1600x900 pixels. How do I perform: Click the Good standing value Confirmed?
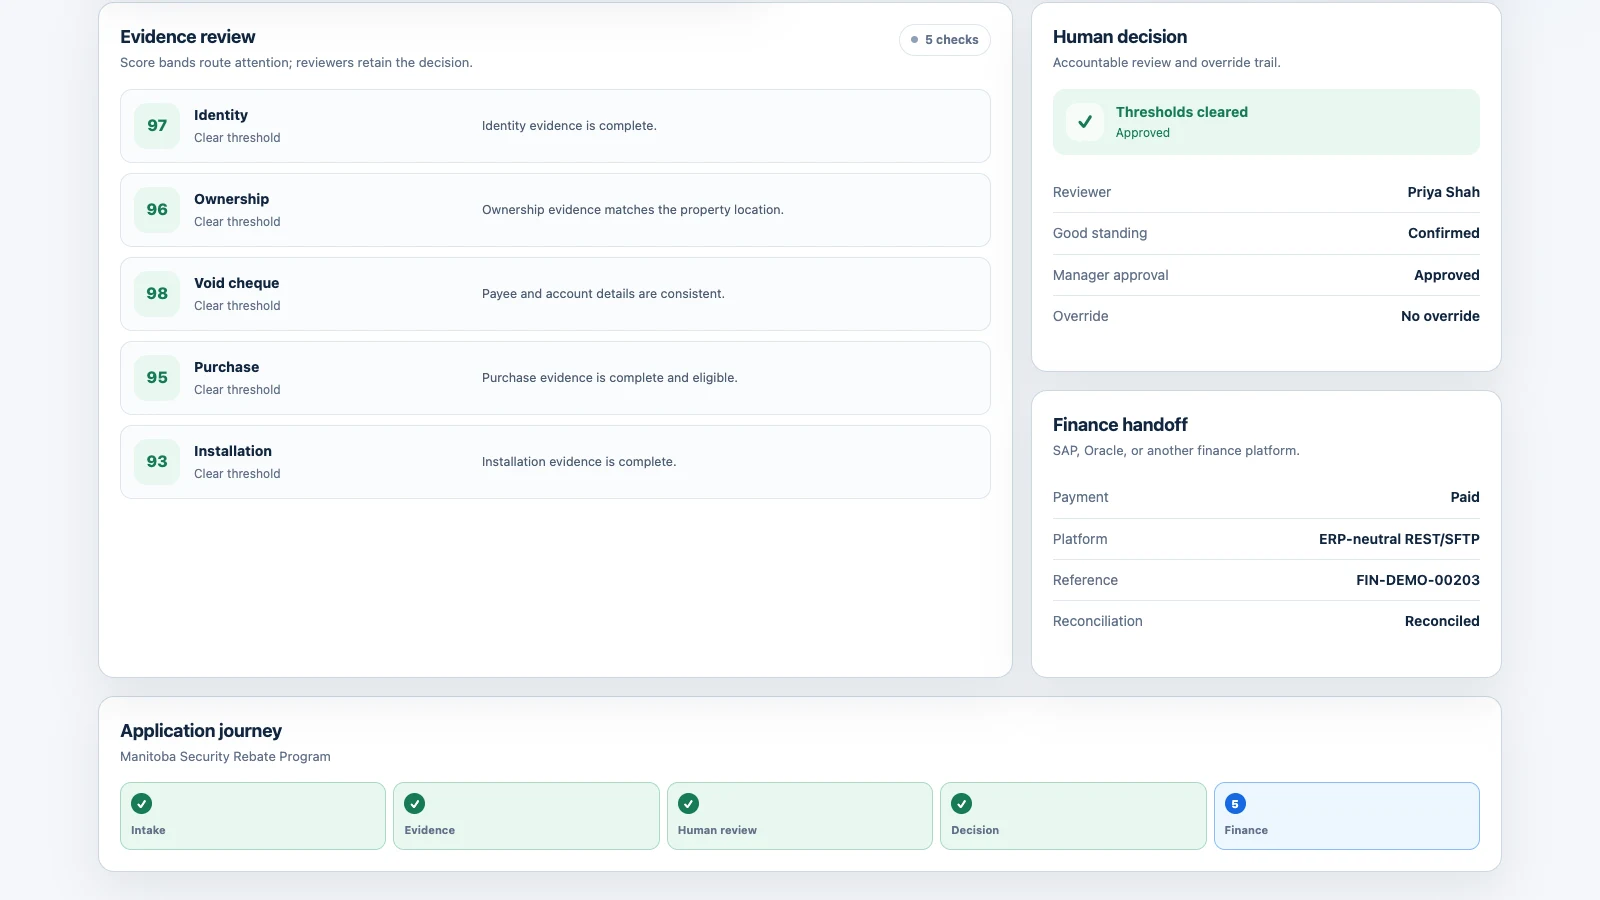[1443, 233]
